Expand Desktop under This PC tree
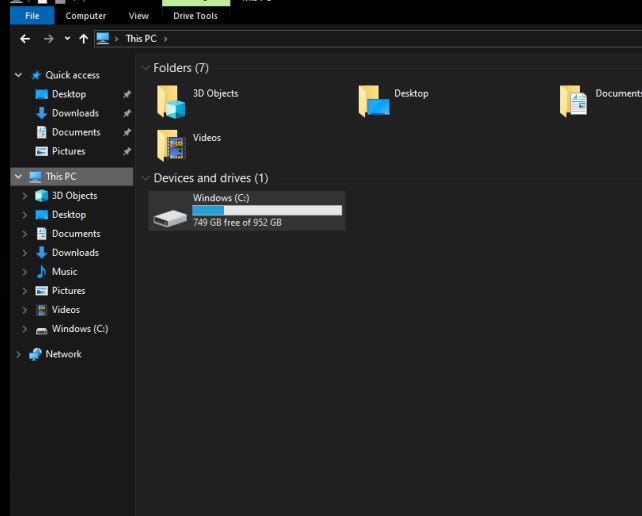The height and width of the screenshot is (516, 642). tap(25, 215)
